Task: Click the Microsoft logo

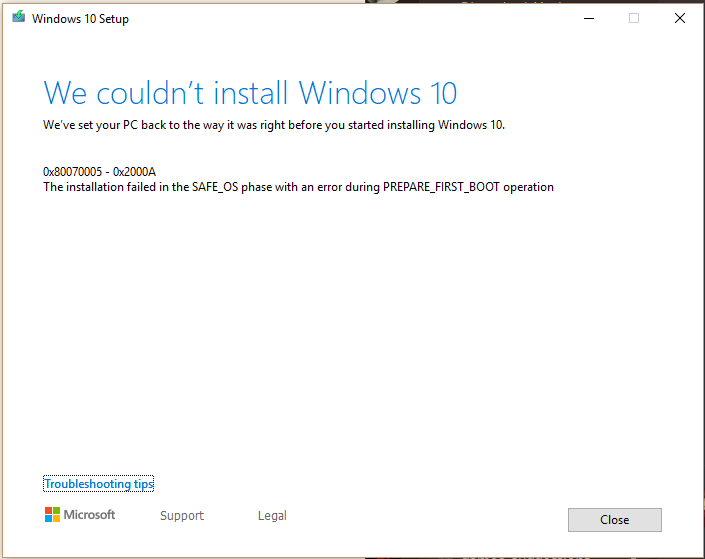Action: click(80, 514)
